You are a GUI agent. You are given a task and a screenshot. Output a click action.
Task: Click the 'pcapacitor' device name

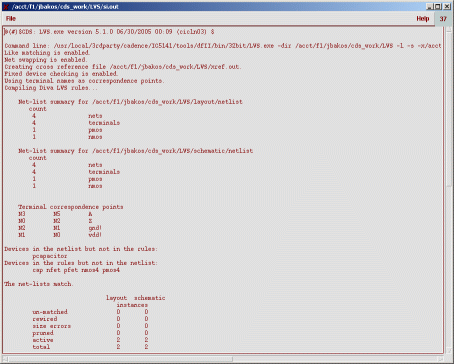[50, 256]
